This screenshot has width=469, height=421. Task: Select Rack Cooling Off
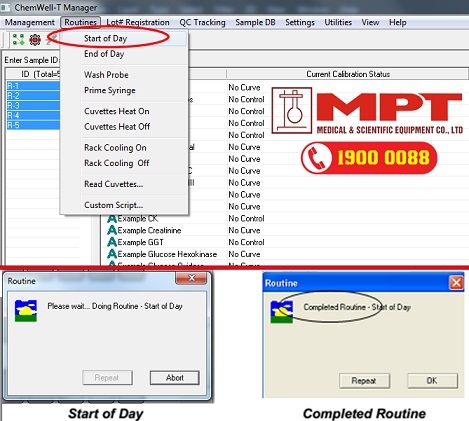pos(117,163)
